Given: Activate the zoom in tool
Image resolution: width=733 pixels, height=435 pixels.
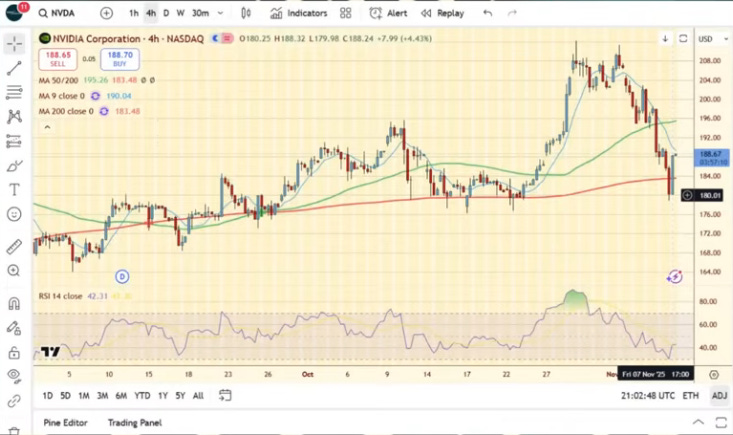Looking at the screenshot, I should pos(14,271).
